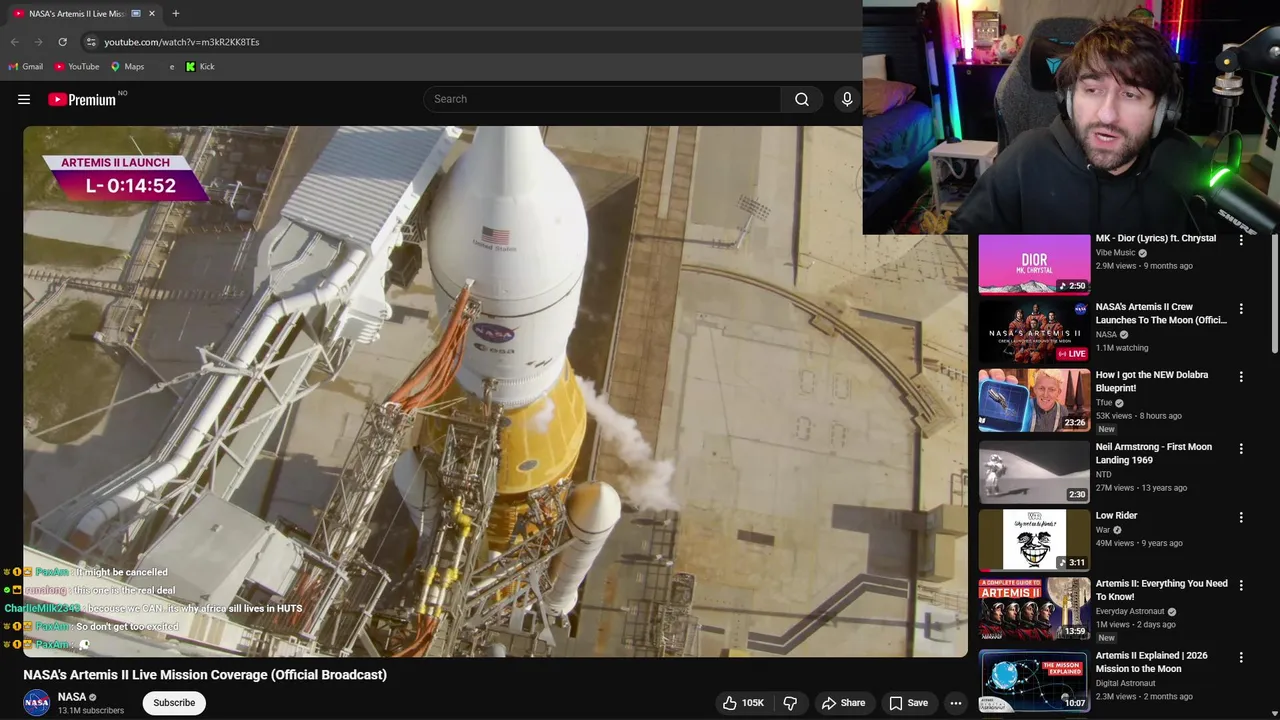This screenshot has width=1280, height=720.
Task: Open the 'Low Rider' video title
Action: coord(1116,516)
